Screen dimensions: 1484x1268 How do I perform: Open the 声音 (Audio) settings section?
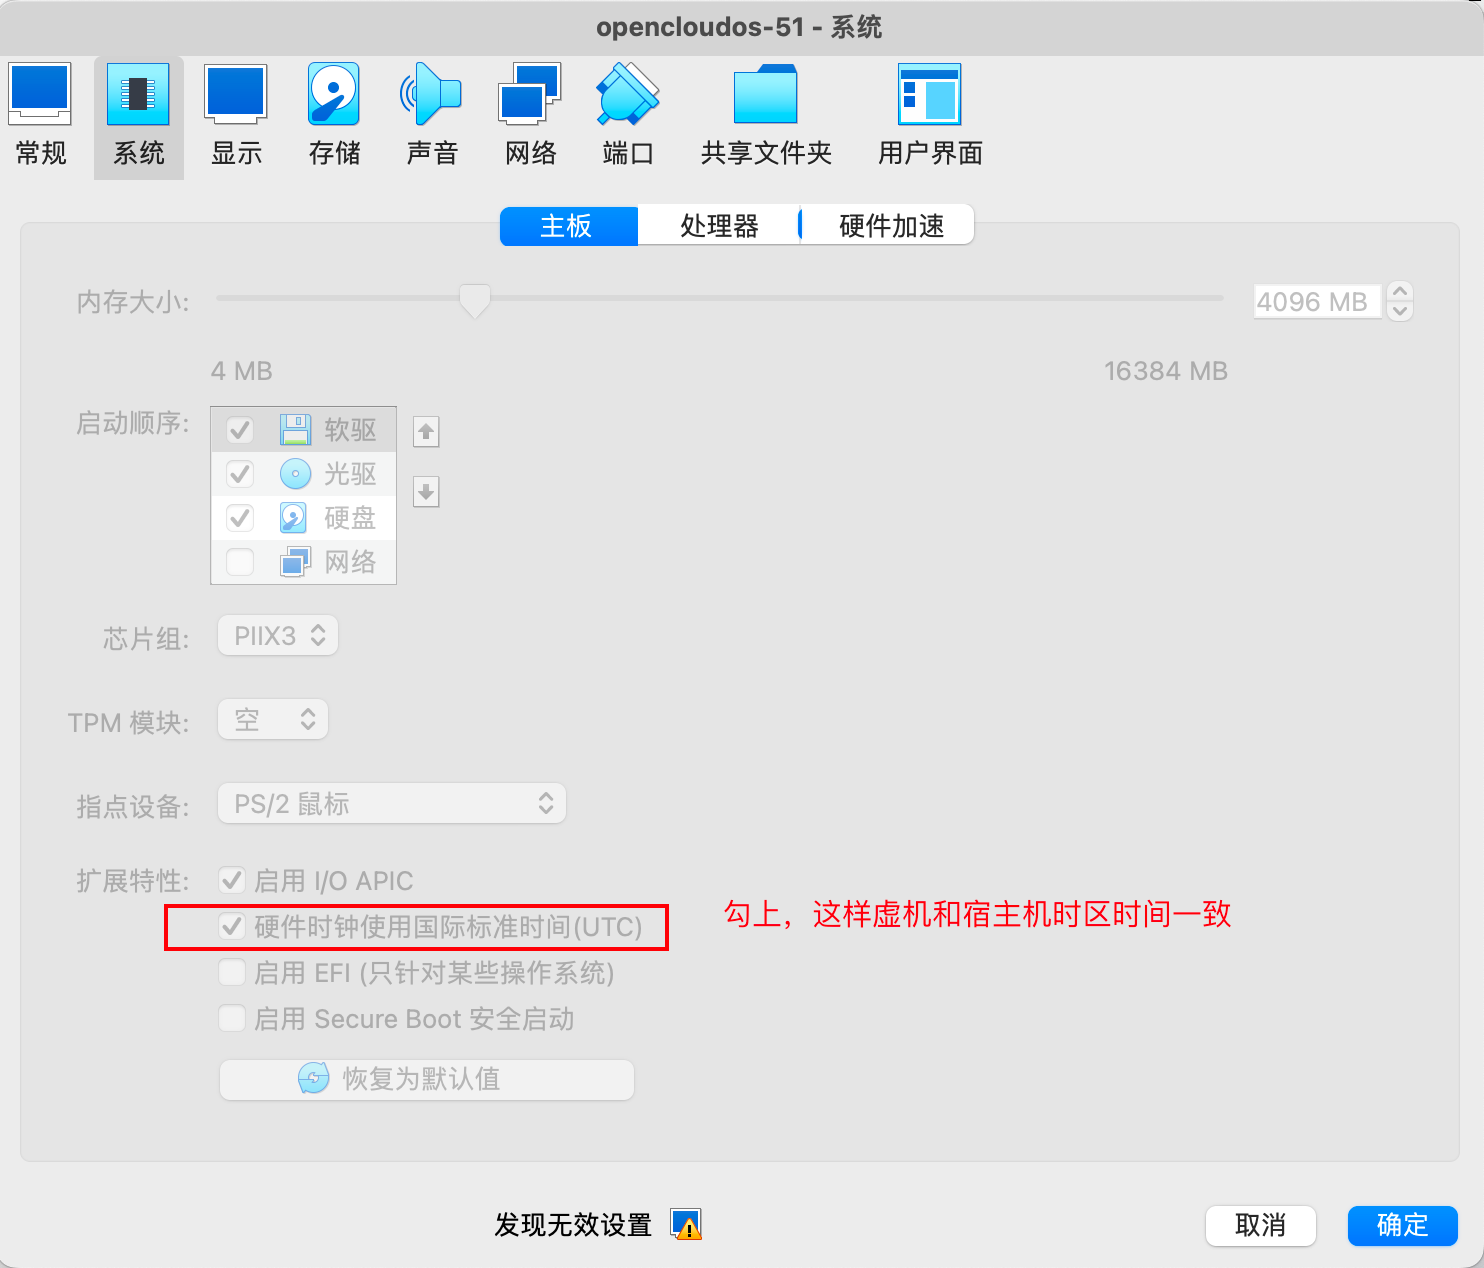tap(432, 116)
